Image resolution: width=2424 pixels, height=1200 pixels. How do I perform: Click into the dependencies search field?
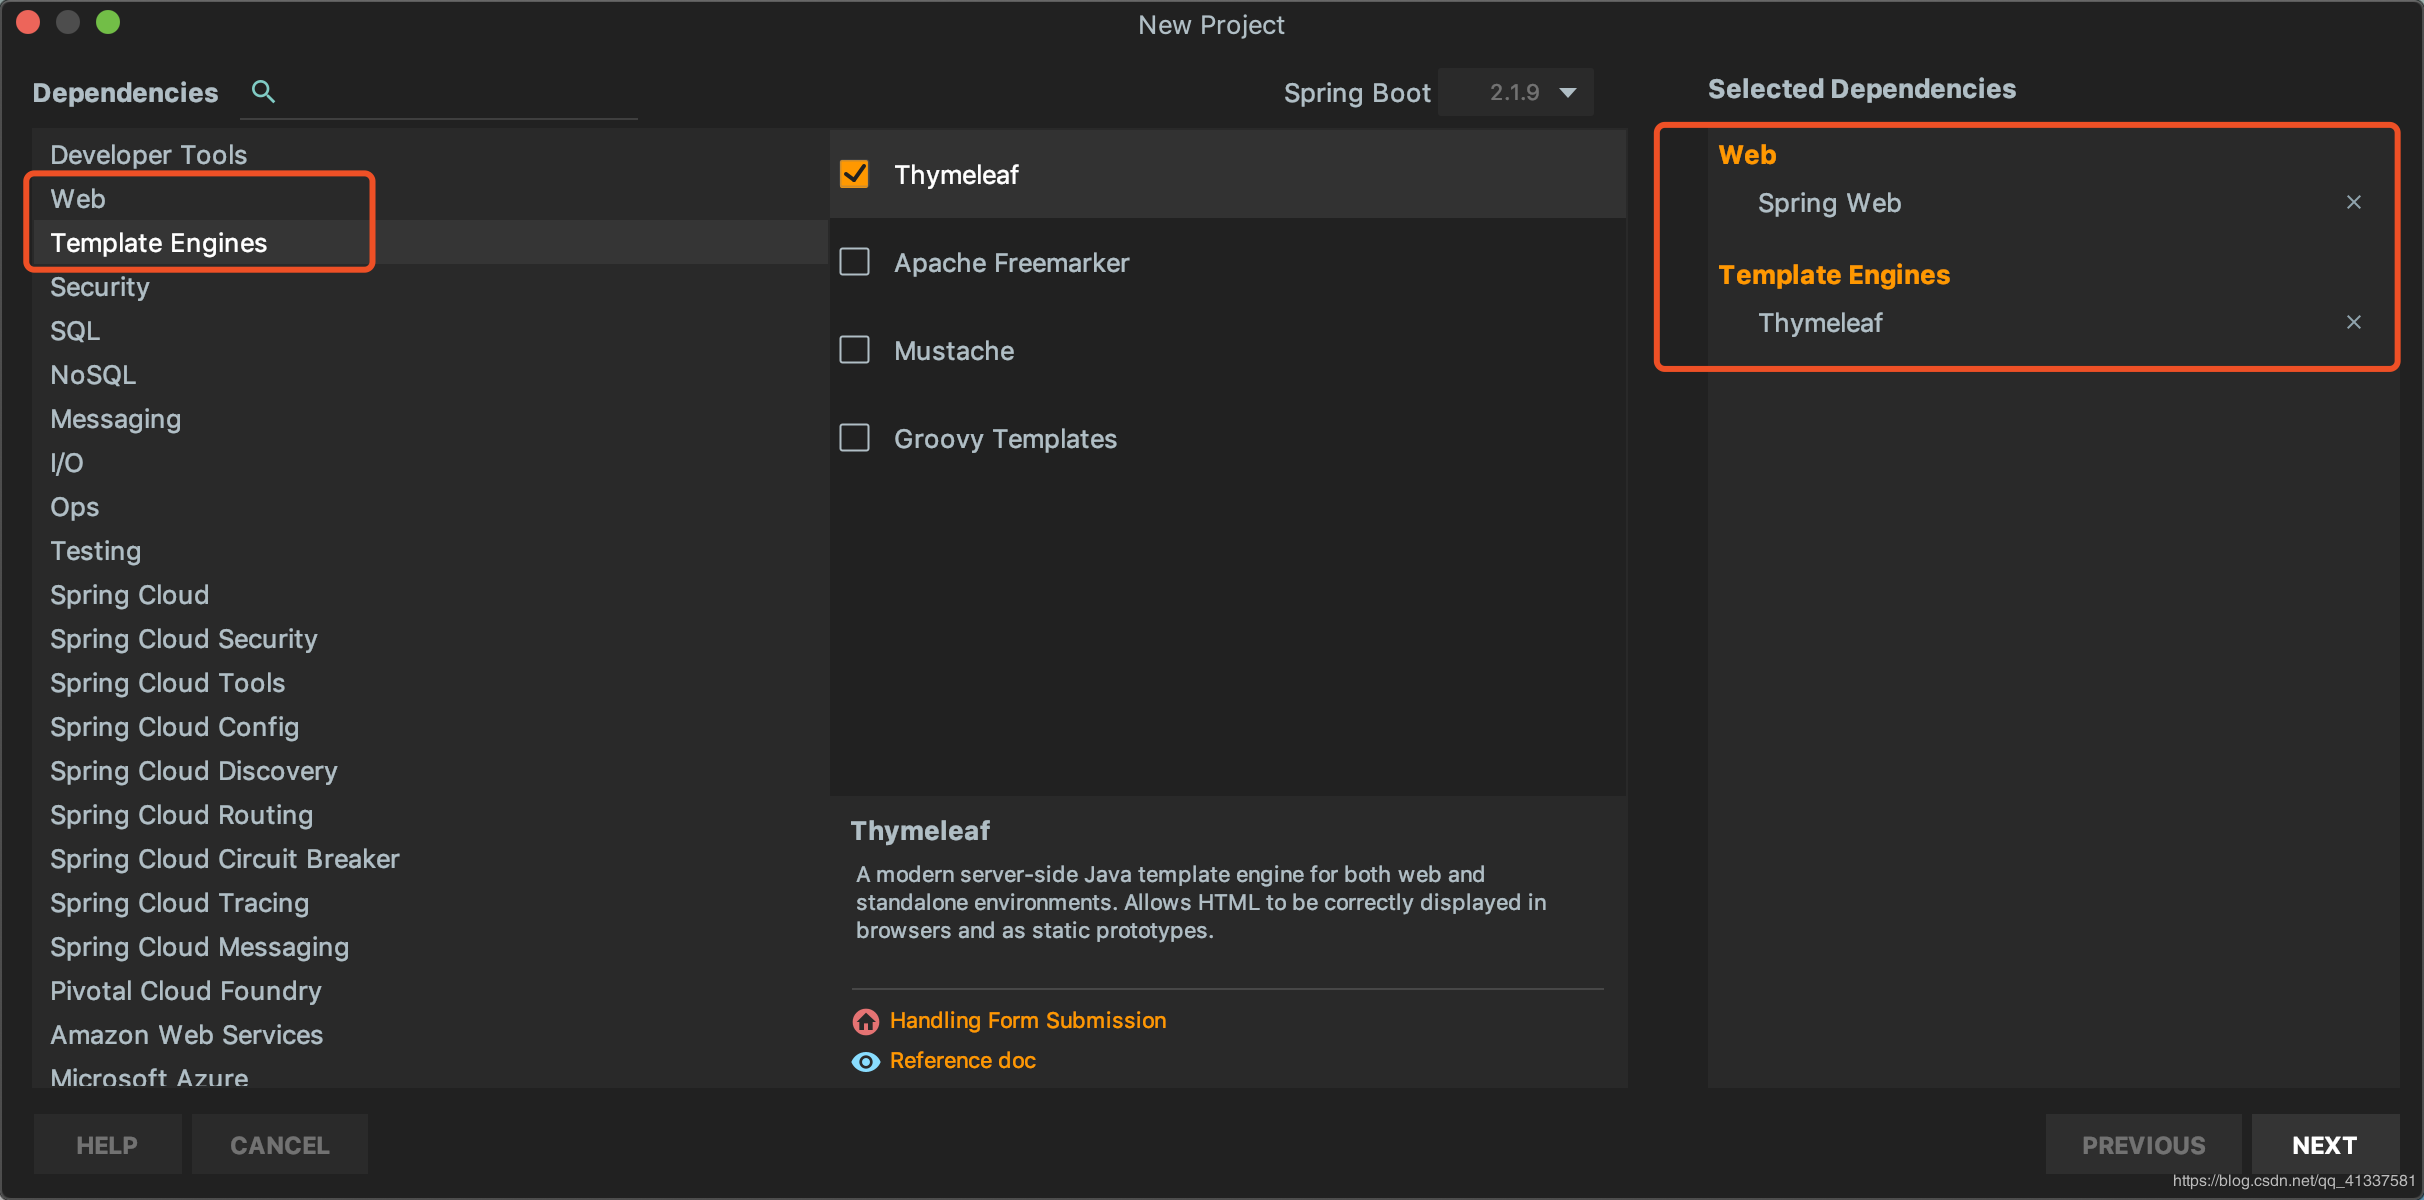450,93
